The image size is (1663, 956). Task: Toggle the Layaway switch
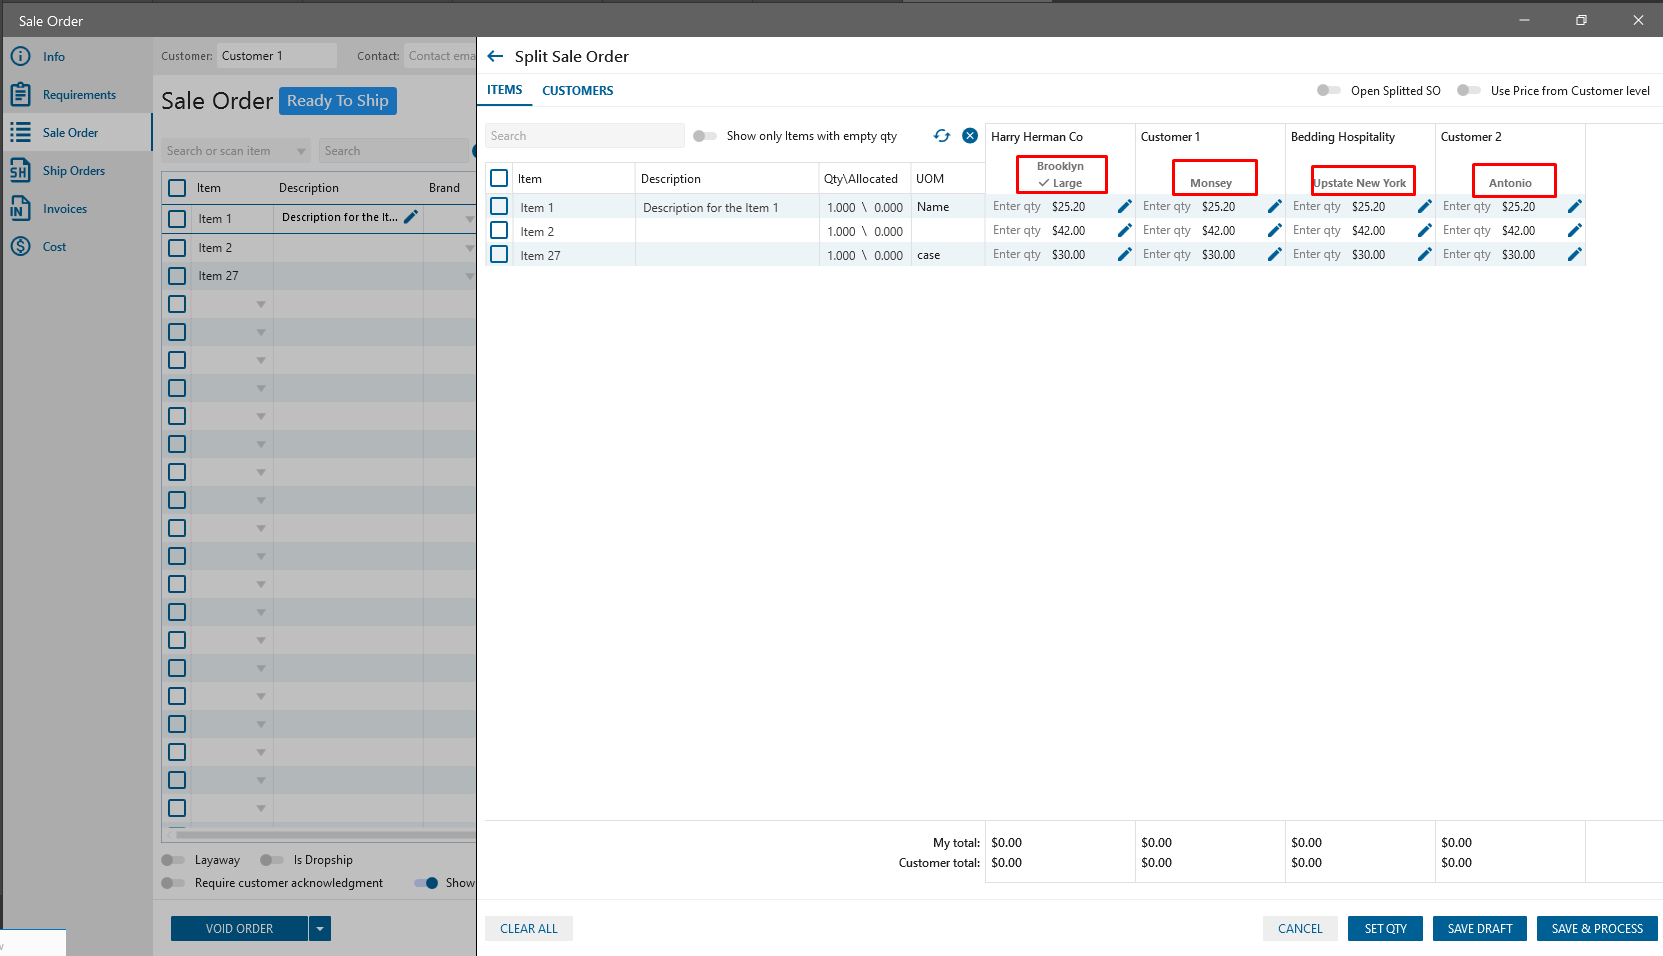(173, 860)
